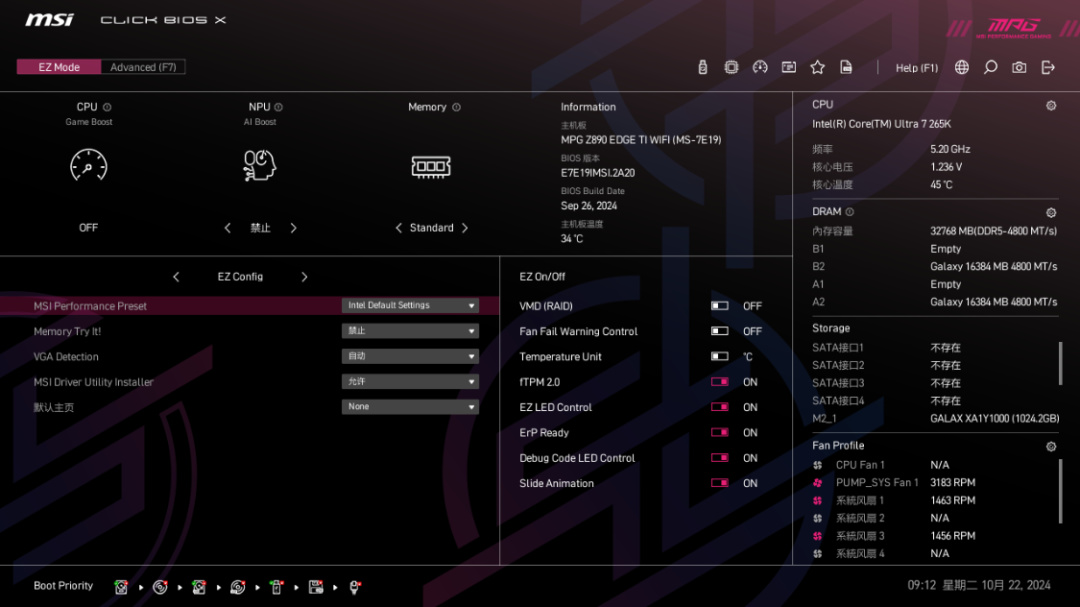Click right arrow beside Memory Standard
The width and height of the screenshot is (1080, 607).
click(x=465, y=228)
